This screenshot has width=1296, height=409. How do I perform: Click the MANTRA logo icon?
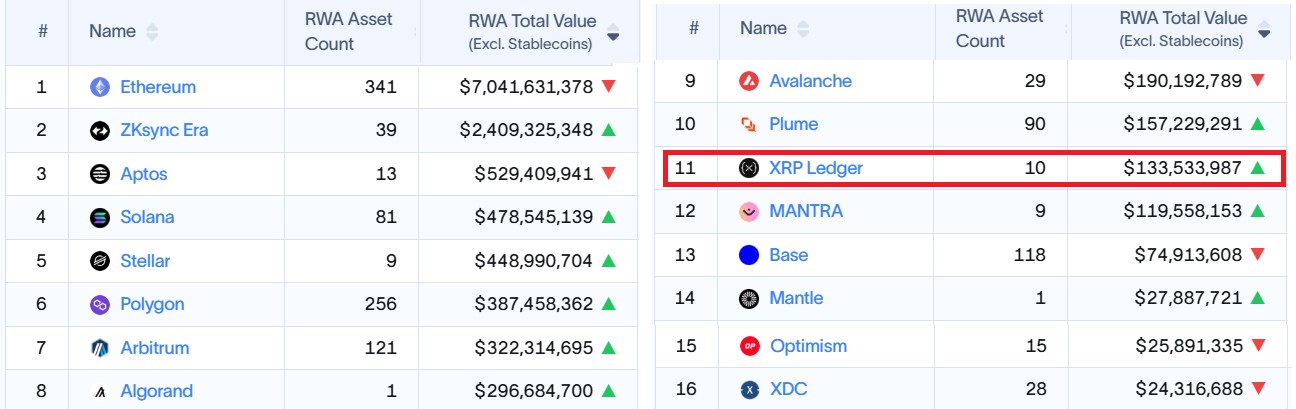click(749, 211)
